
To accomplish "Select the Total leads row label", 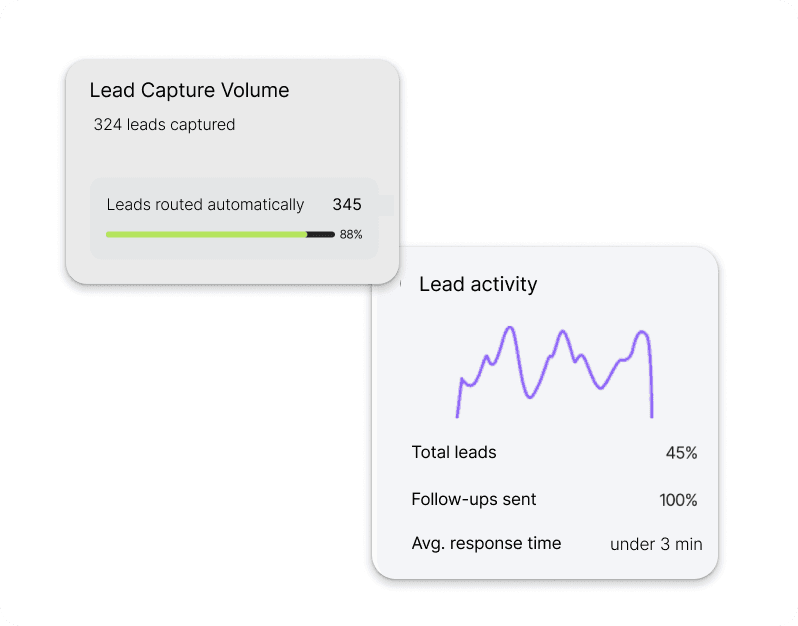I will [454, 452].
